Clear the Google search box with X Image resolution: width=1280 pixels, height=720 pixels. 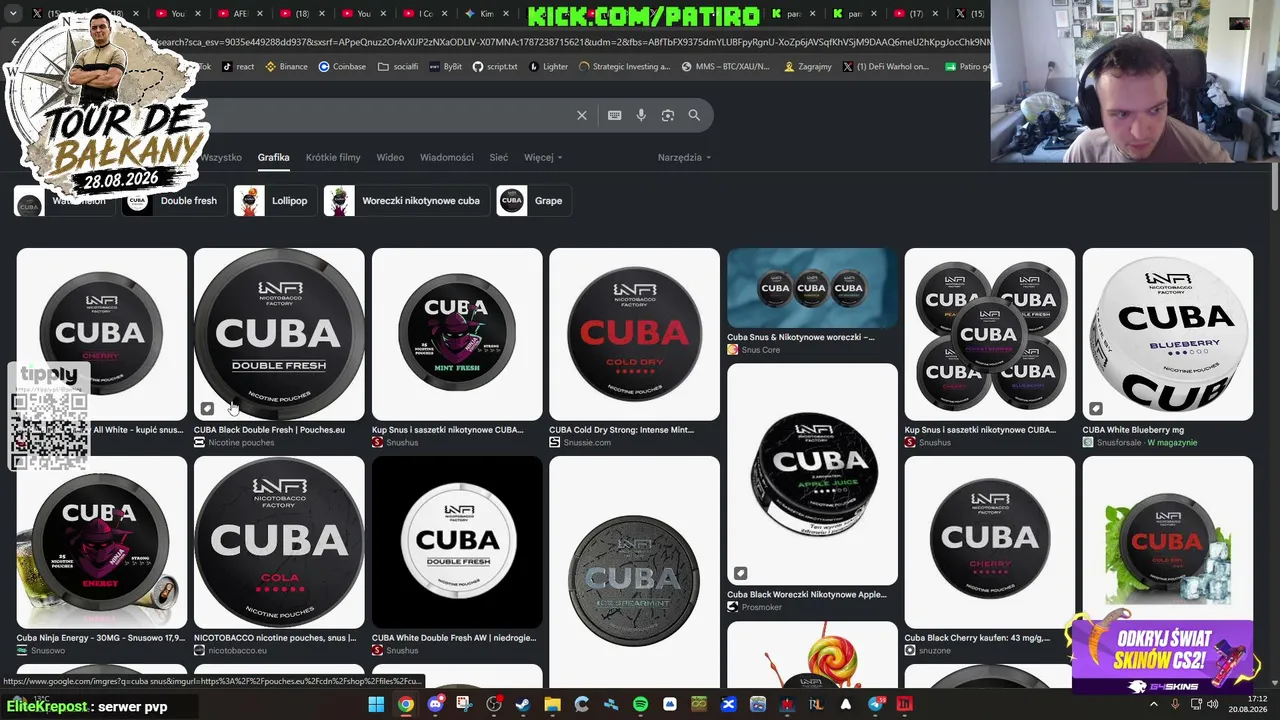pyautogui.click(x=582, y=115)
